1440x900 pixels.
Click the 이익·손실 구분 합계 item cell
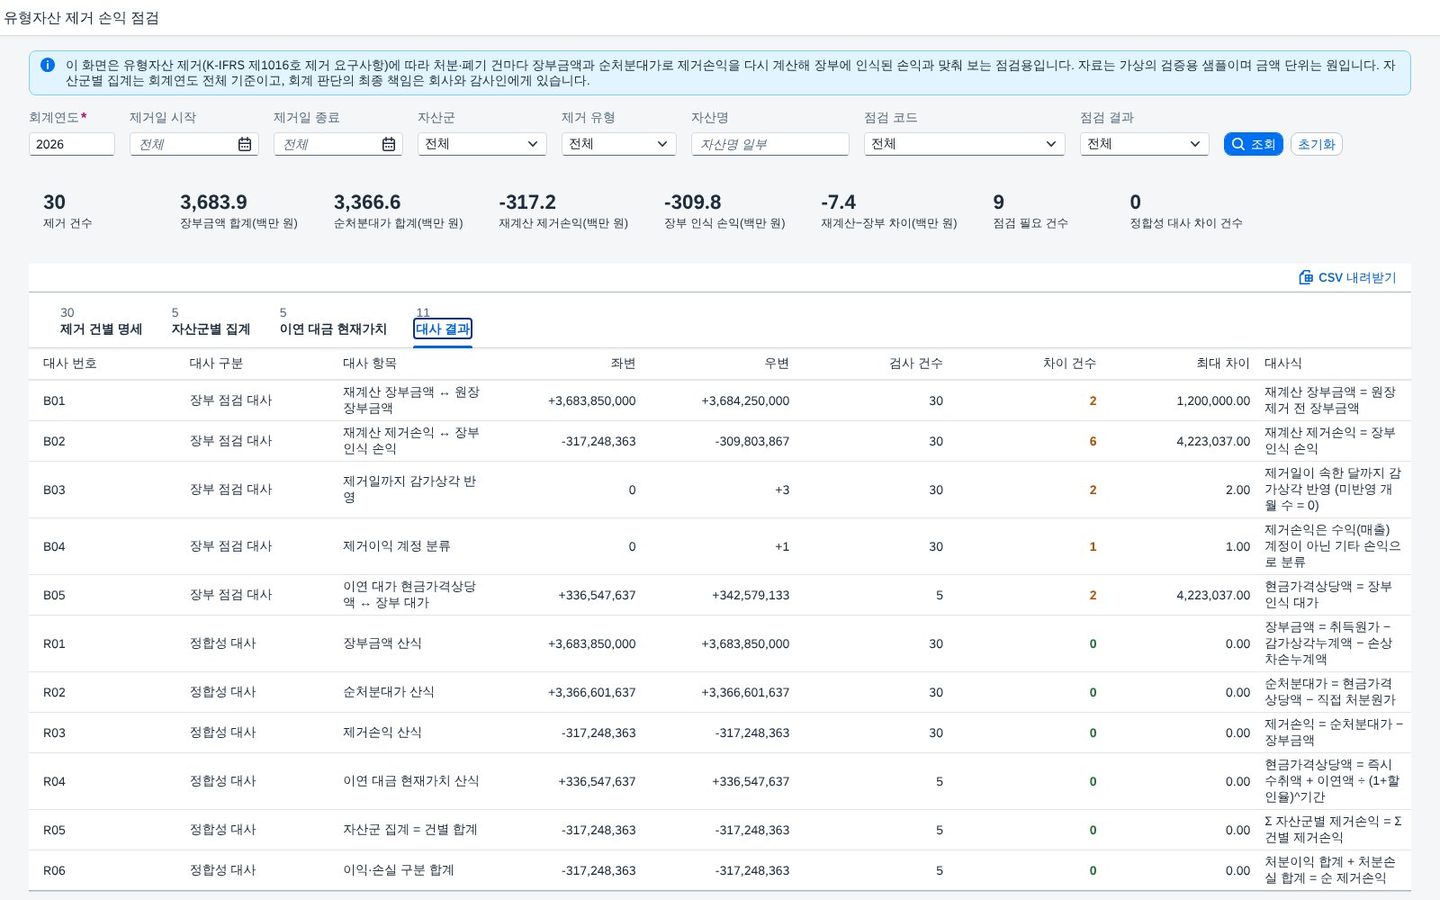click(398, 870)
